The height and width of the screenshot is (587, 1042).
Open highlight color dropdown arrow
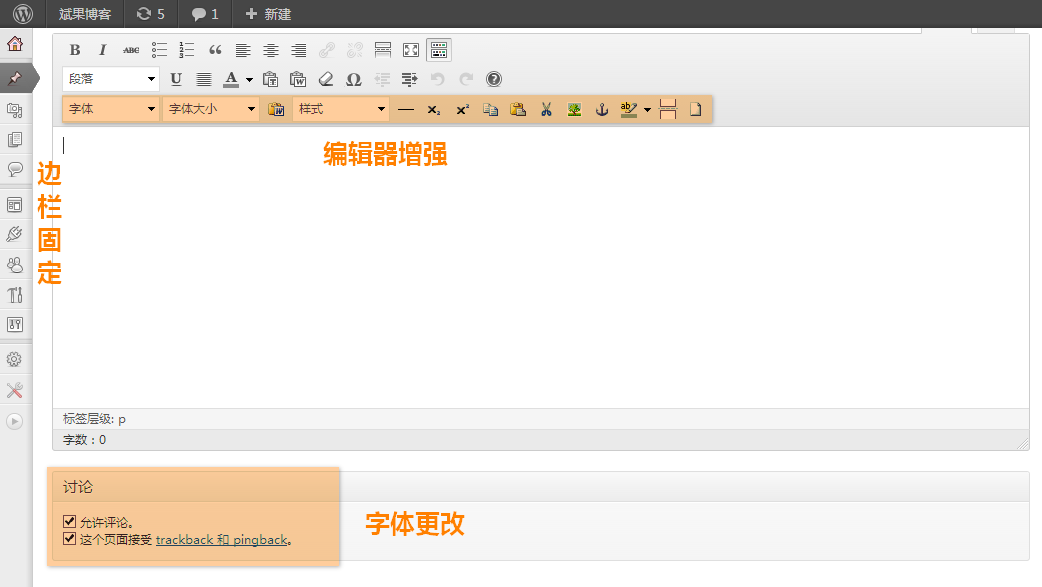[x=647, y=110]
